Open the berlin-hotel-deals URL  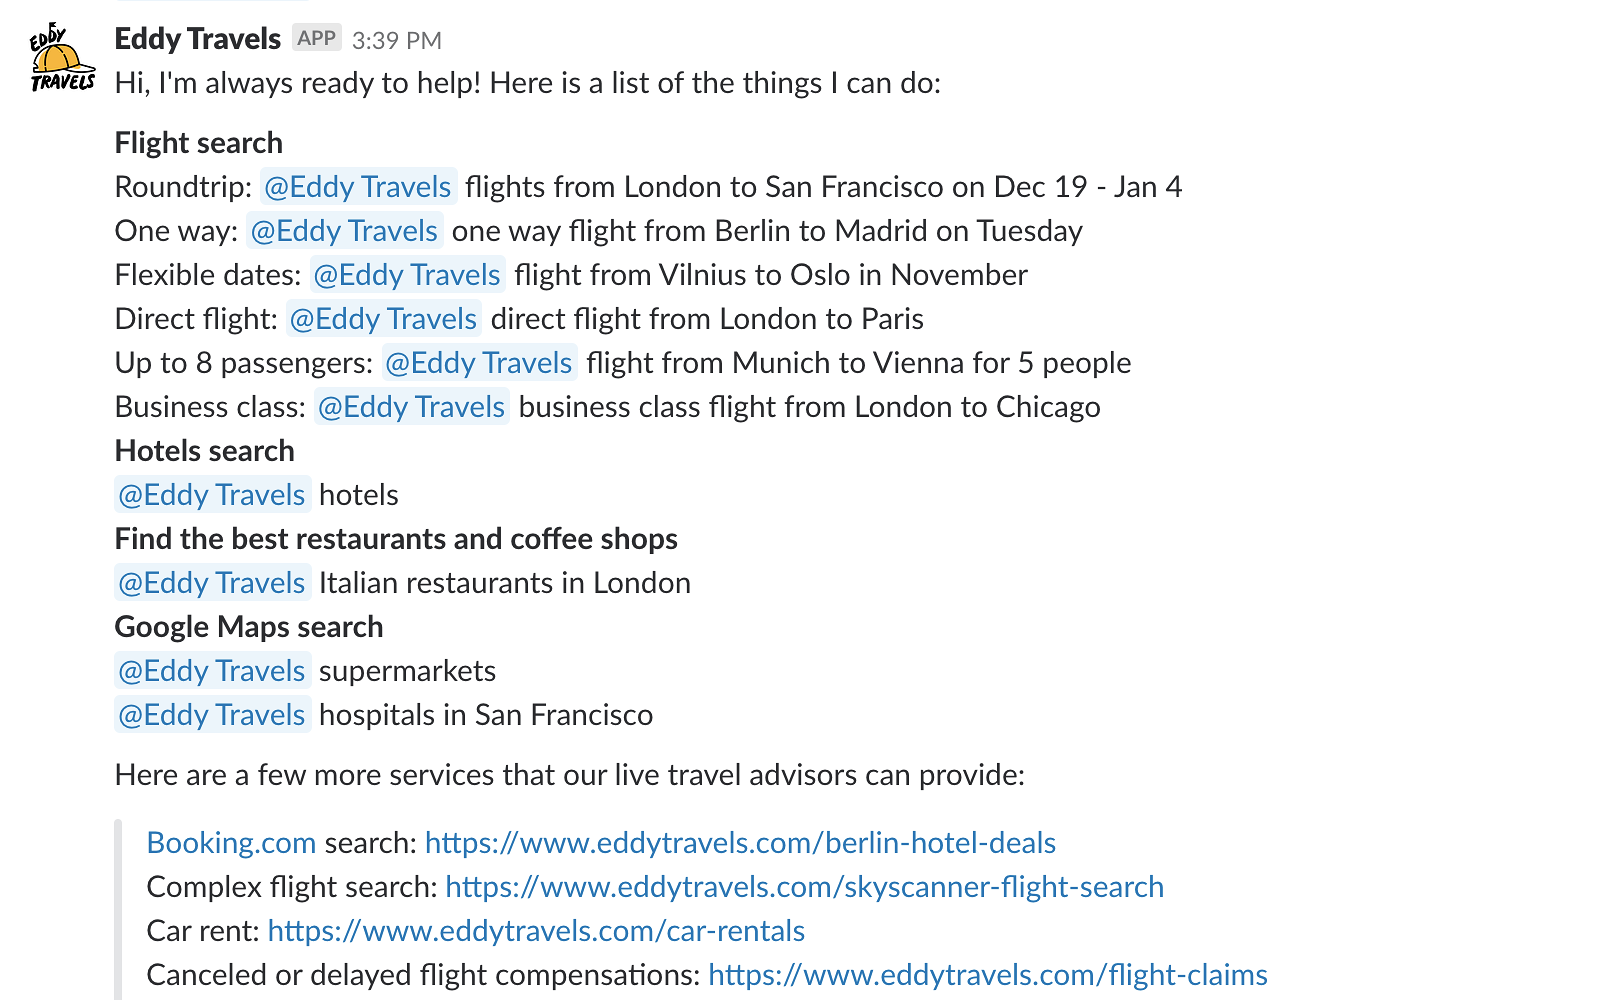(x=740, y=843)
